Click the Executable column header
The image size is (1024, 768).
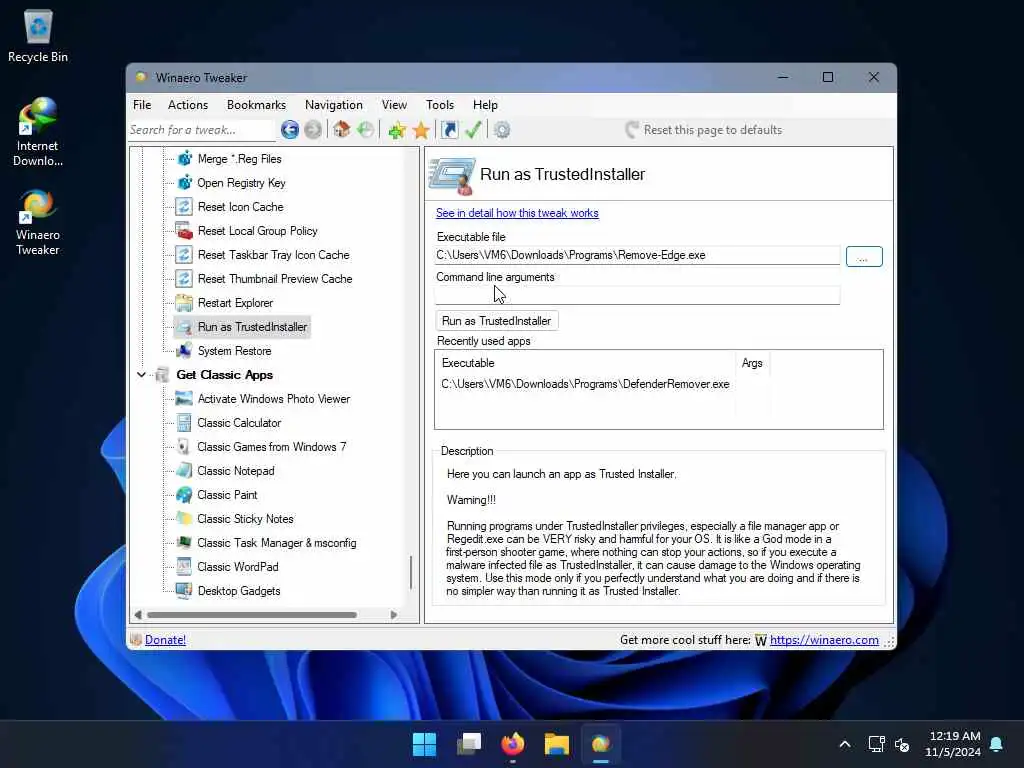point(585,363)
